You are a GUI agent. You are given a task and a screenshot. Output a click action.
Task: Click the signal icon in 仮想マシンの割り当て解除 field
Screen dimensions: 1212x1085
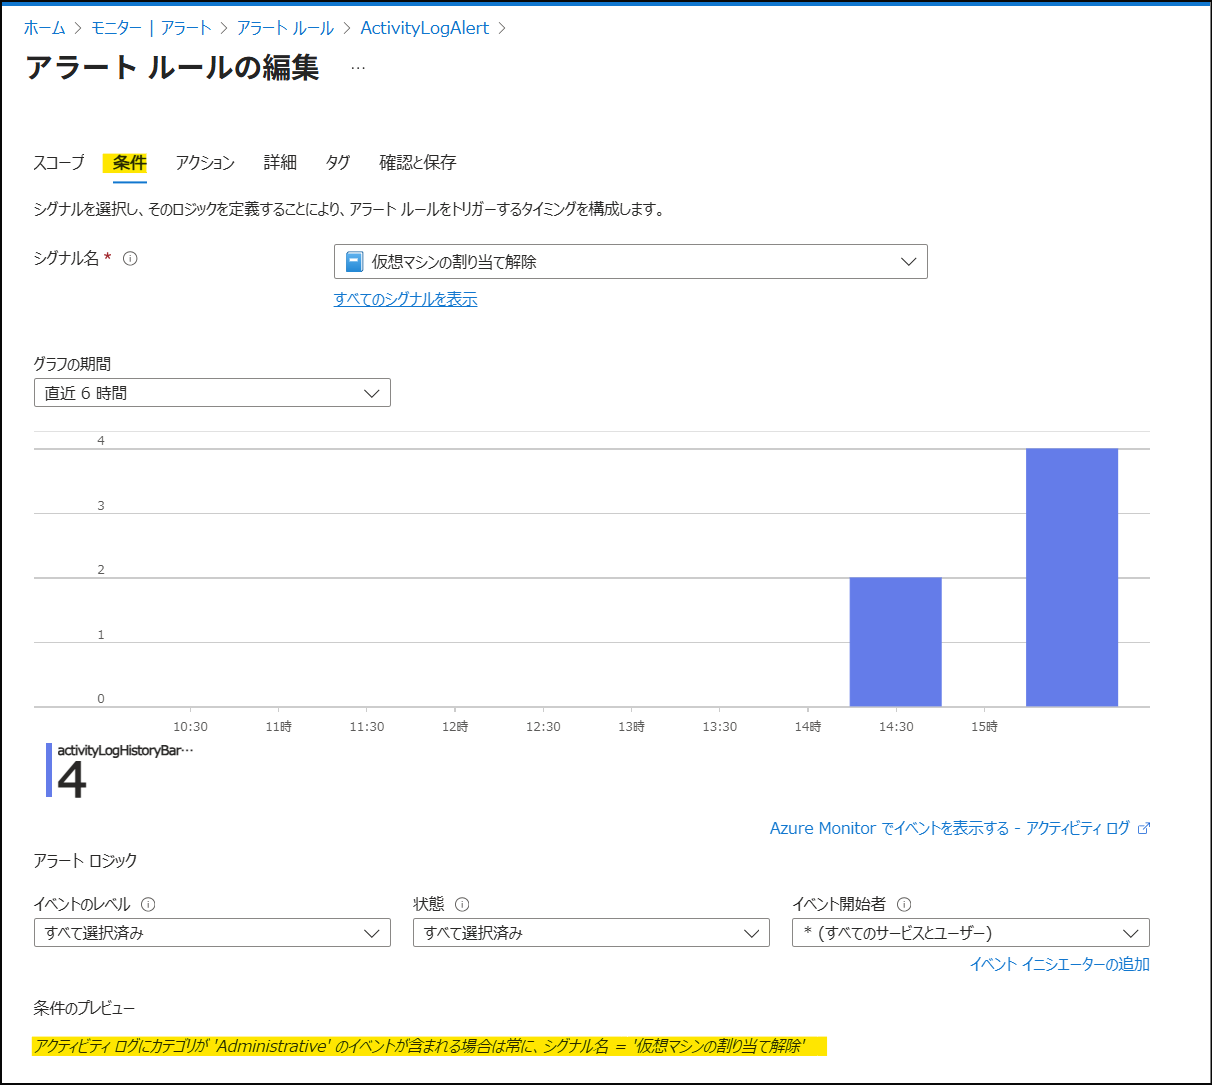click(354, 262)
